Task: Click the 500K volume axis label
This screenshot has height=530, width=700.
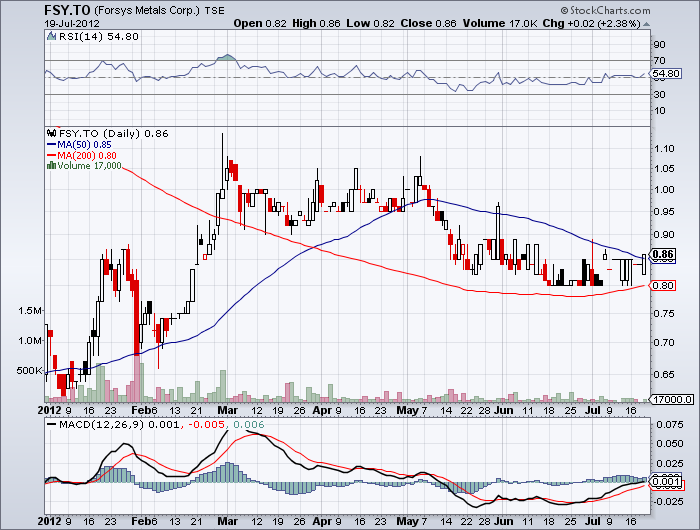Action: click(x=29, y=371)
